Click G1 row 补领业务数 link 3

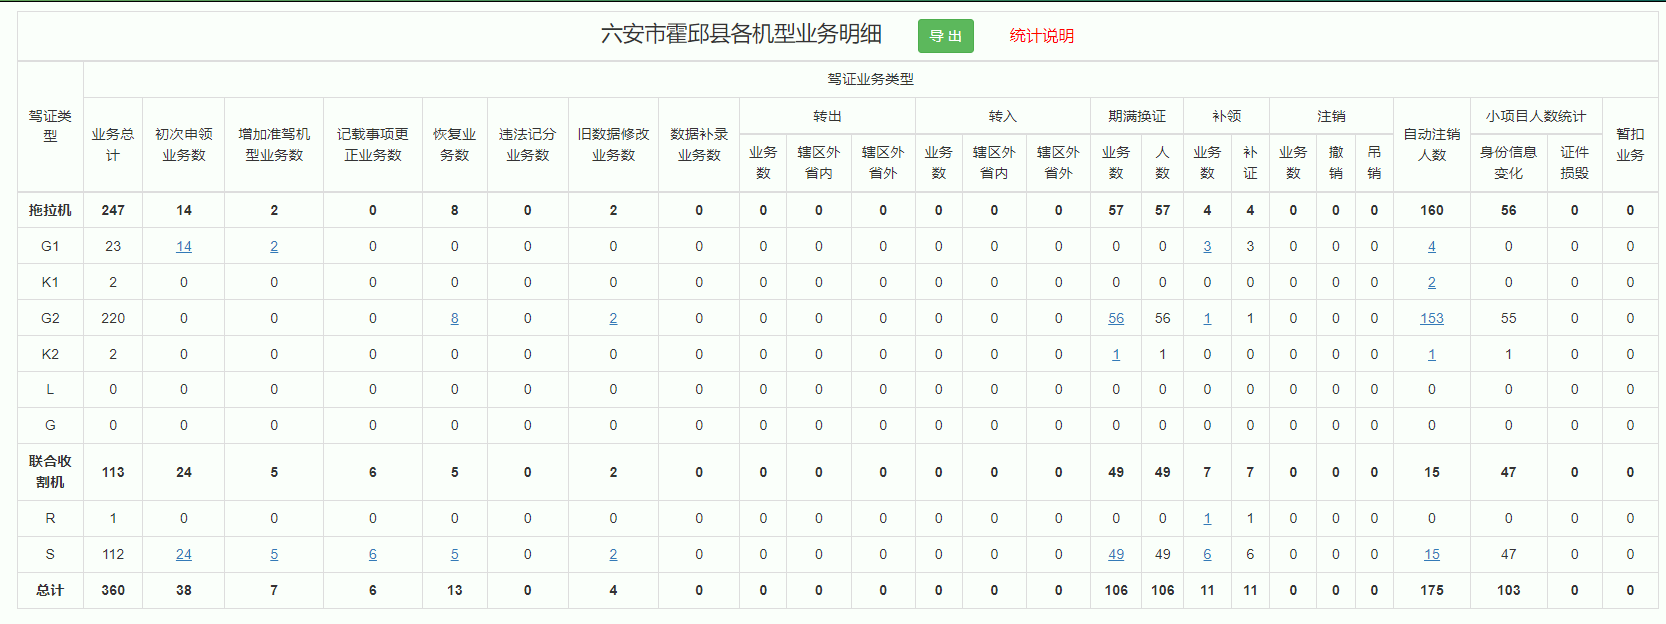pos(1207,246)
